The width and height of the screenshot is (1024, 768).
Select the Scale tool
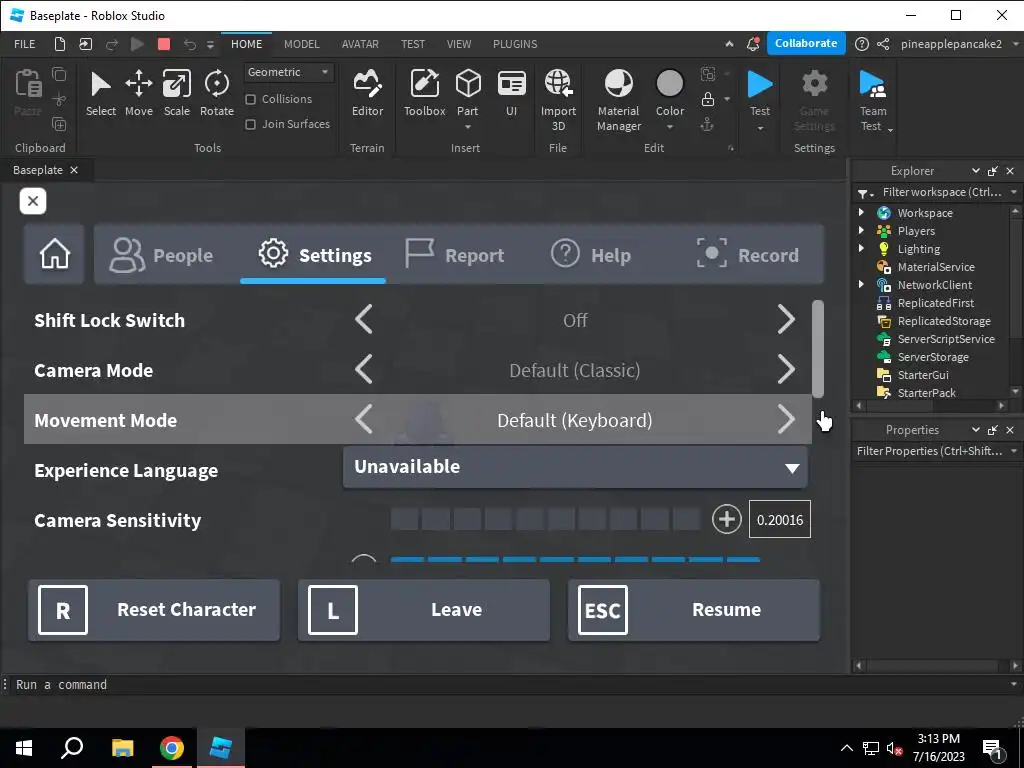176,93
